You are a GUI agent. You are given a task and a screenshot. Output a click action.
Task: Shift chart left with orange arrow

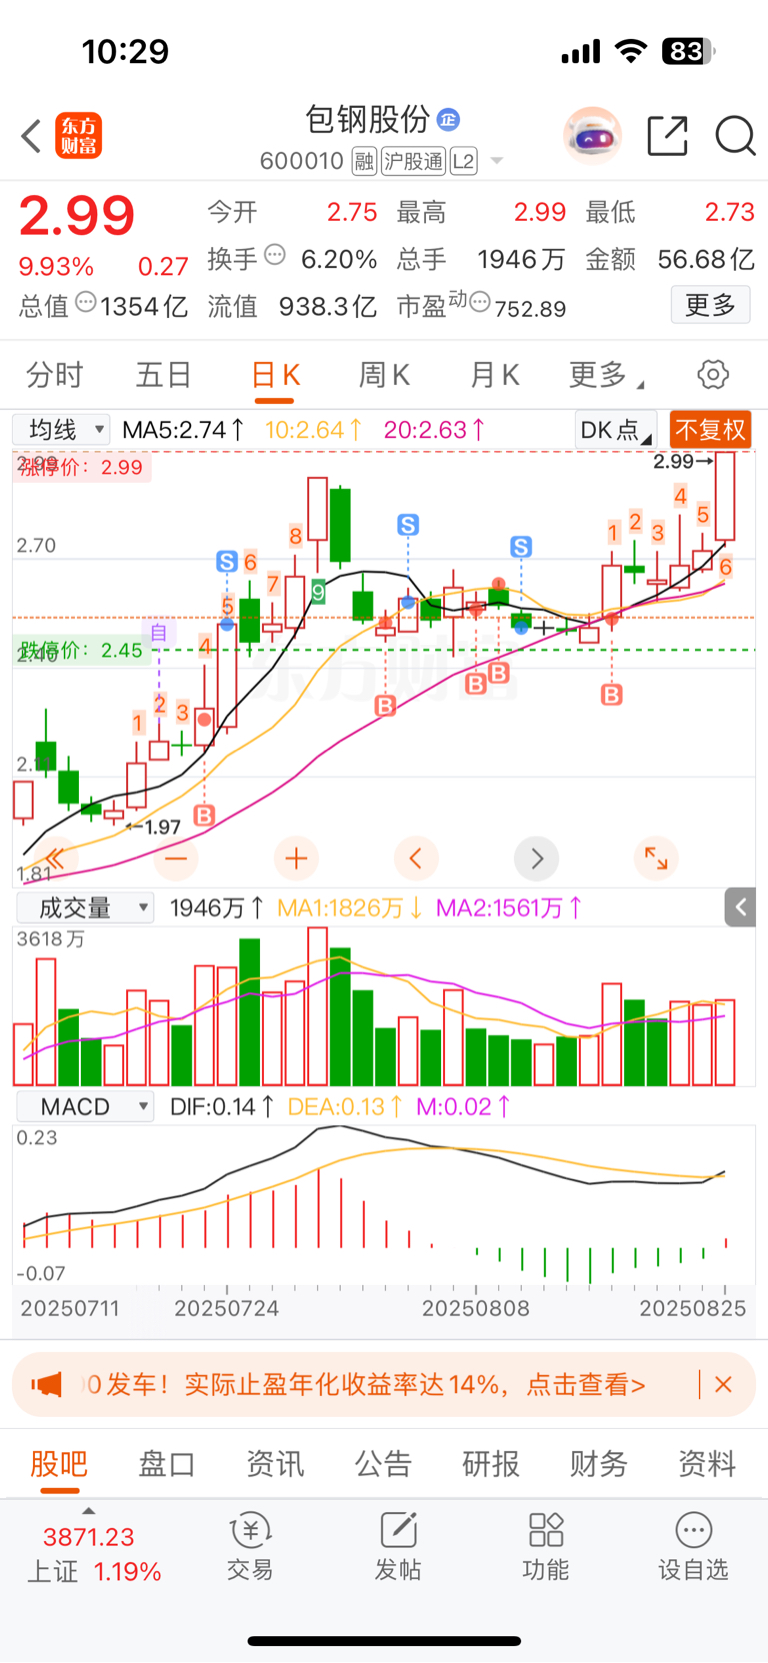tap(416, 858)
